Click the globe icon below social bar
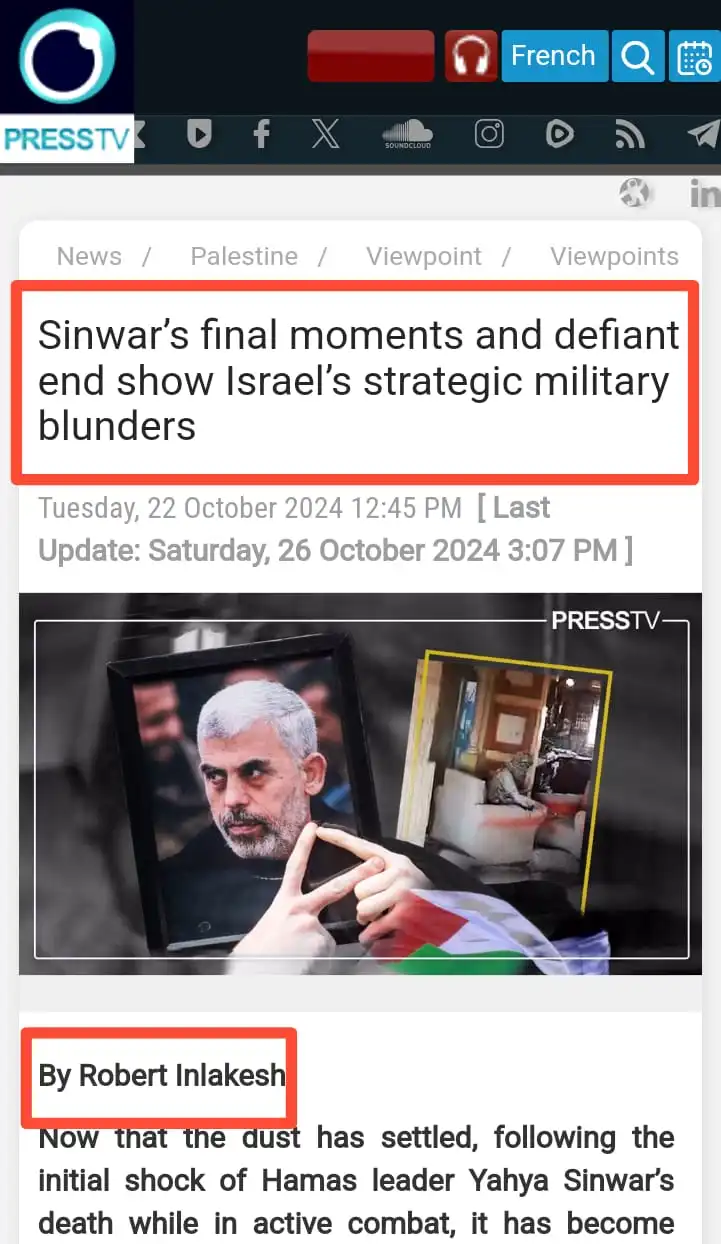Image resolution: width=721 pixels, height=1244 pixels. [635, 192]
